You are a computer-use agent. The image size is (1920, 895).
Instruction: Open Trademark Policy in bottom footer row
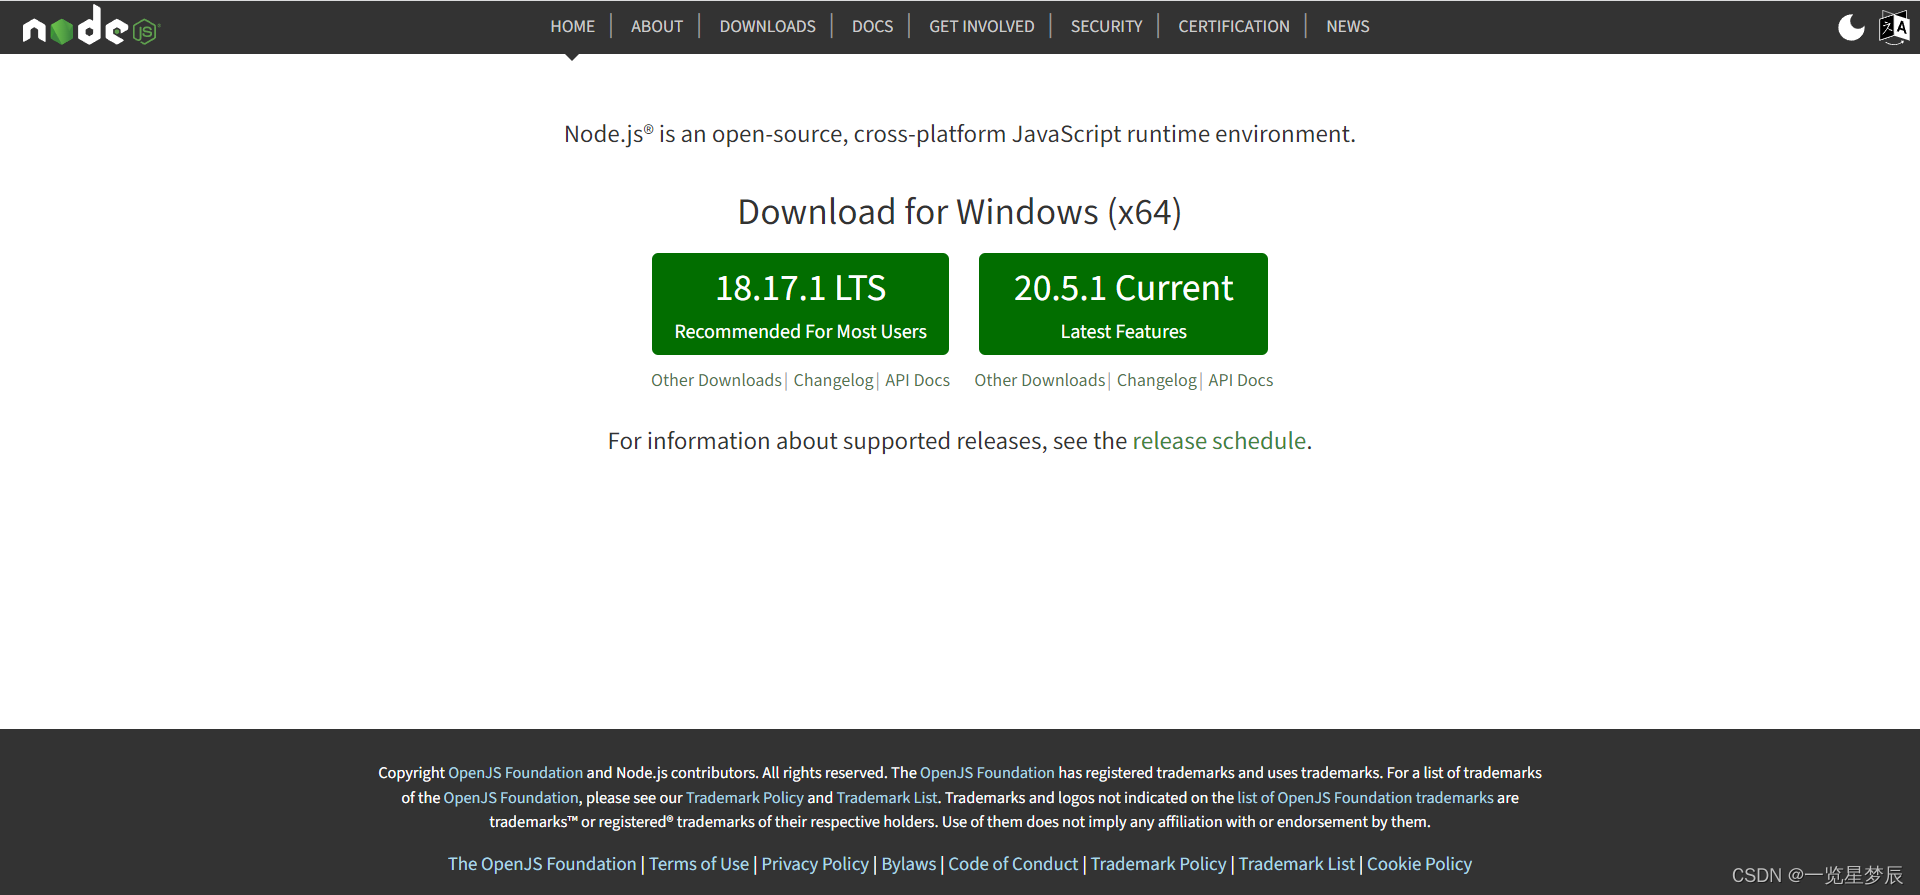[1158, 864]
